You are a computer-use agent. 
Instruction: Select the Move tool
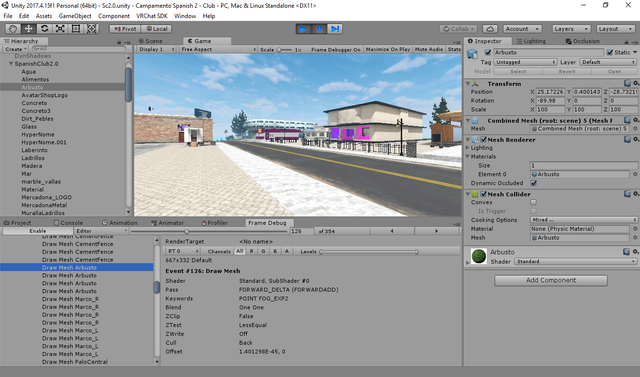29,29
